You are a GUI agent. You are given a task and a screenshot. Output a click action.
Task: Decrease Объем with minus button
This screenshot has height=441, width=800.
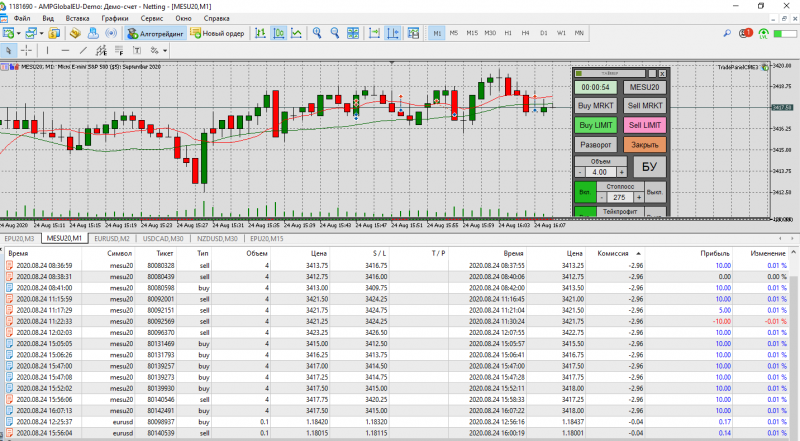point(580,173)
